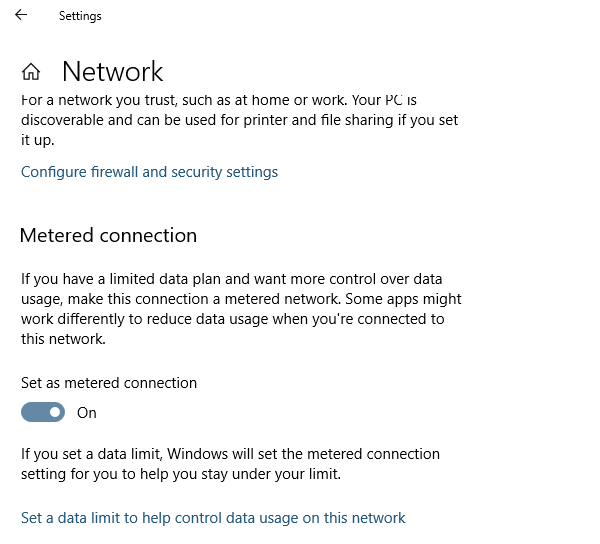Click line starting work differently to reduce

pyautogui.click(x=233, y=319)
